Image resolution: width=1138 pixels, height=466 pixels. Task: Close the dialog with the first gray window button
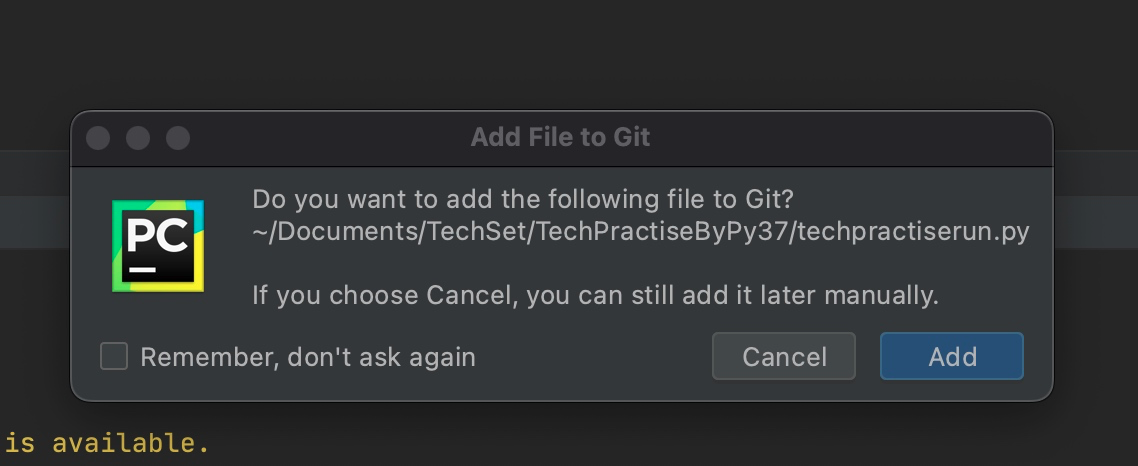pyautogui.click(x=98, y=138)
